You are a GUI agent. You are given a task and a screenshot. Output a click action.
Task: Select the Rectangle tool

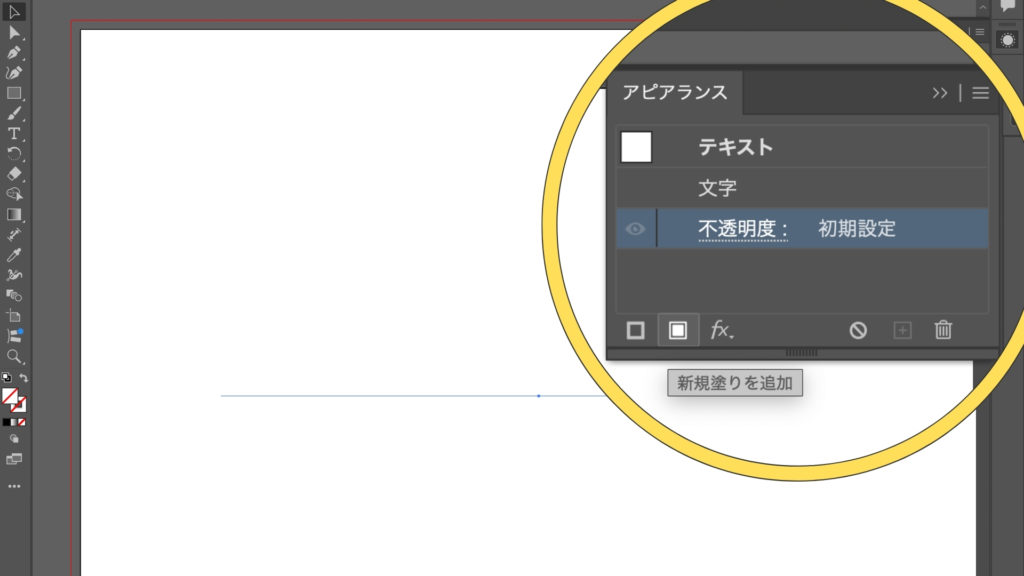(14, 93)
